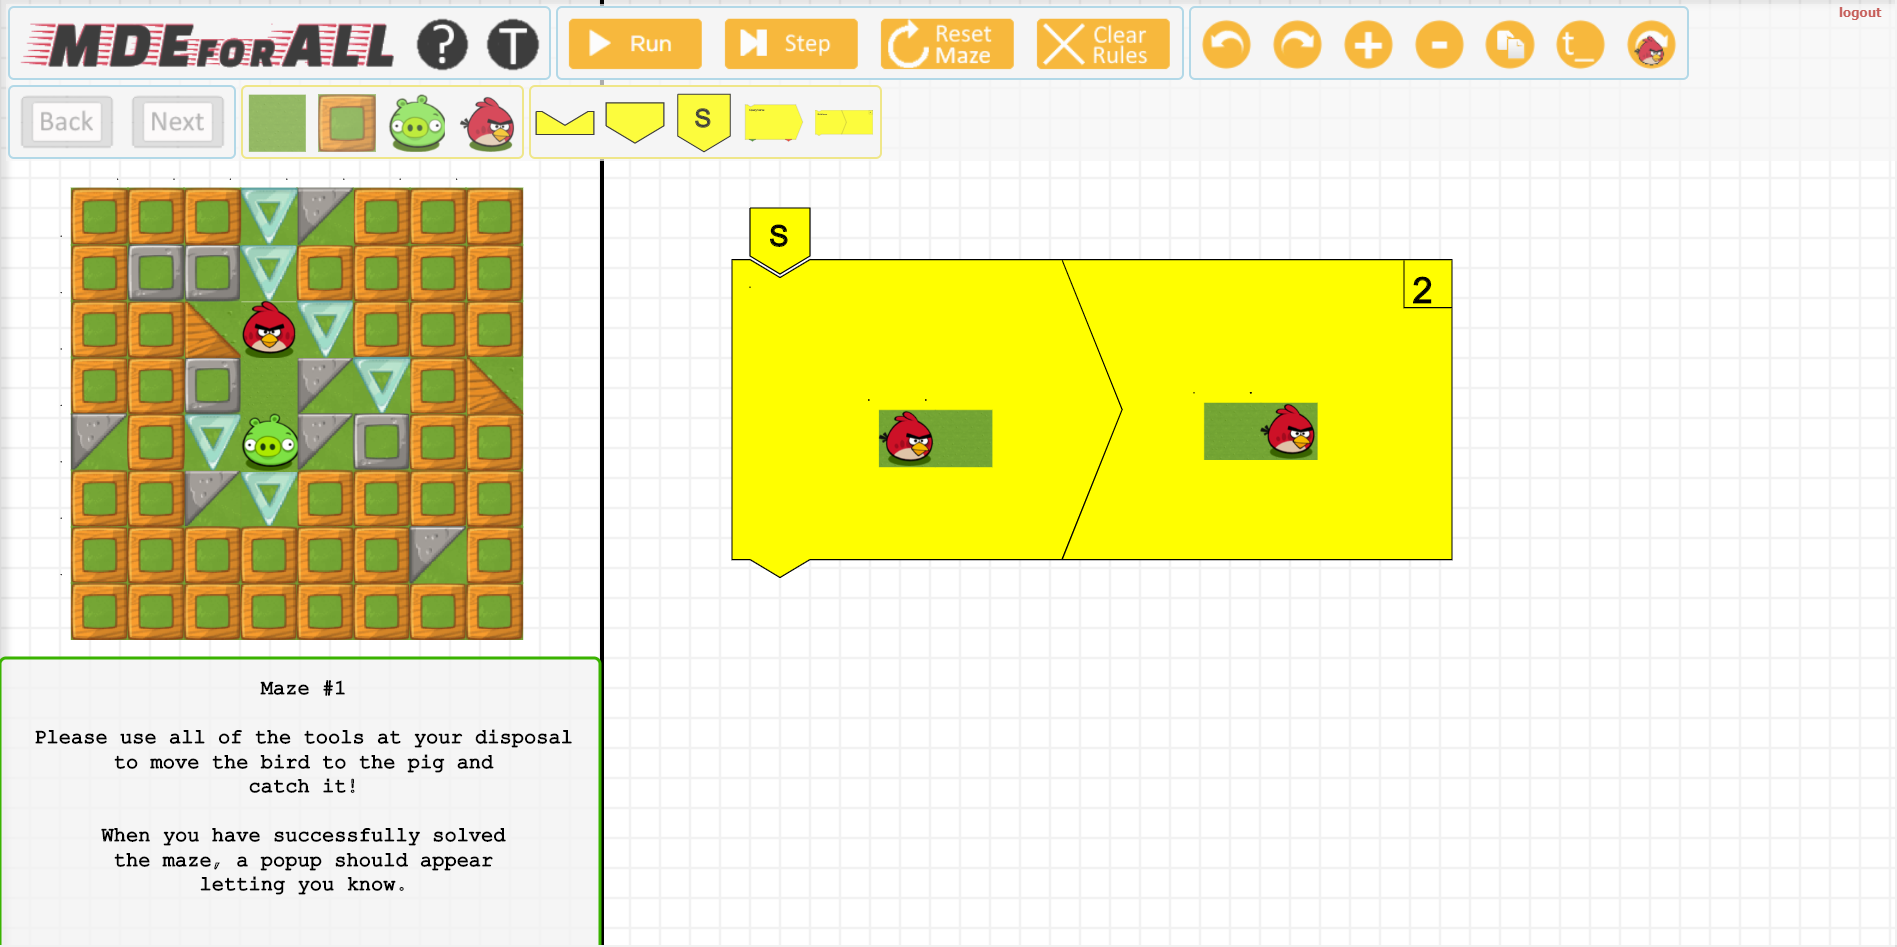1897x947 pixels.
Task: Select the green pig palette item
Action: (x=417, y=123)
